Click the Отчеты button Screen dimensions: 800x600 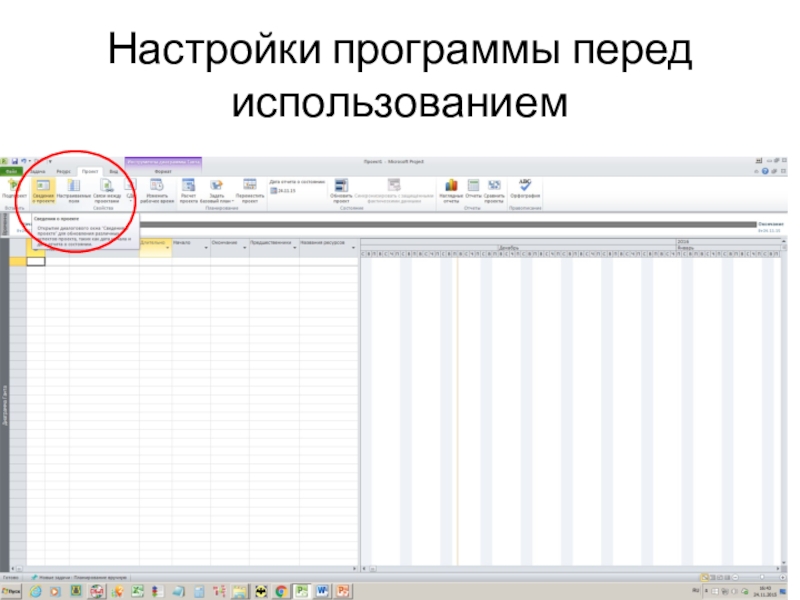tap(473, 191)
